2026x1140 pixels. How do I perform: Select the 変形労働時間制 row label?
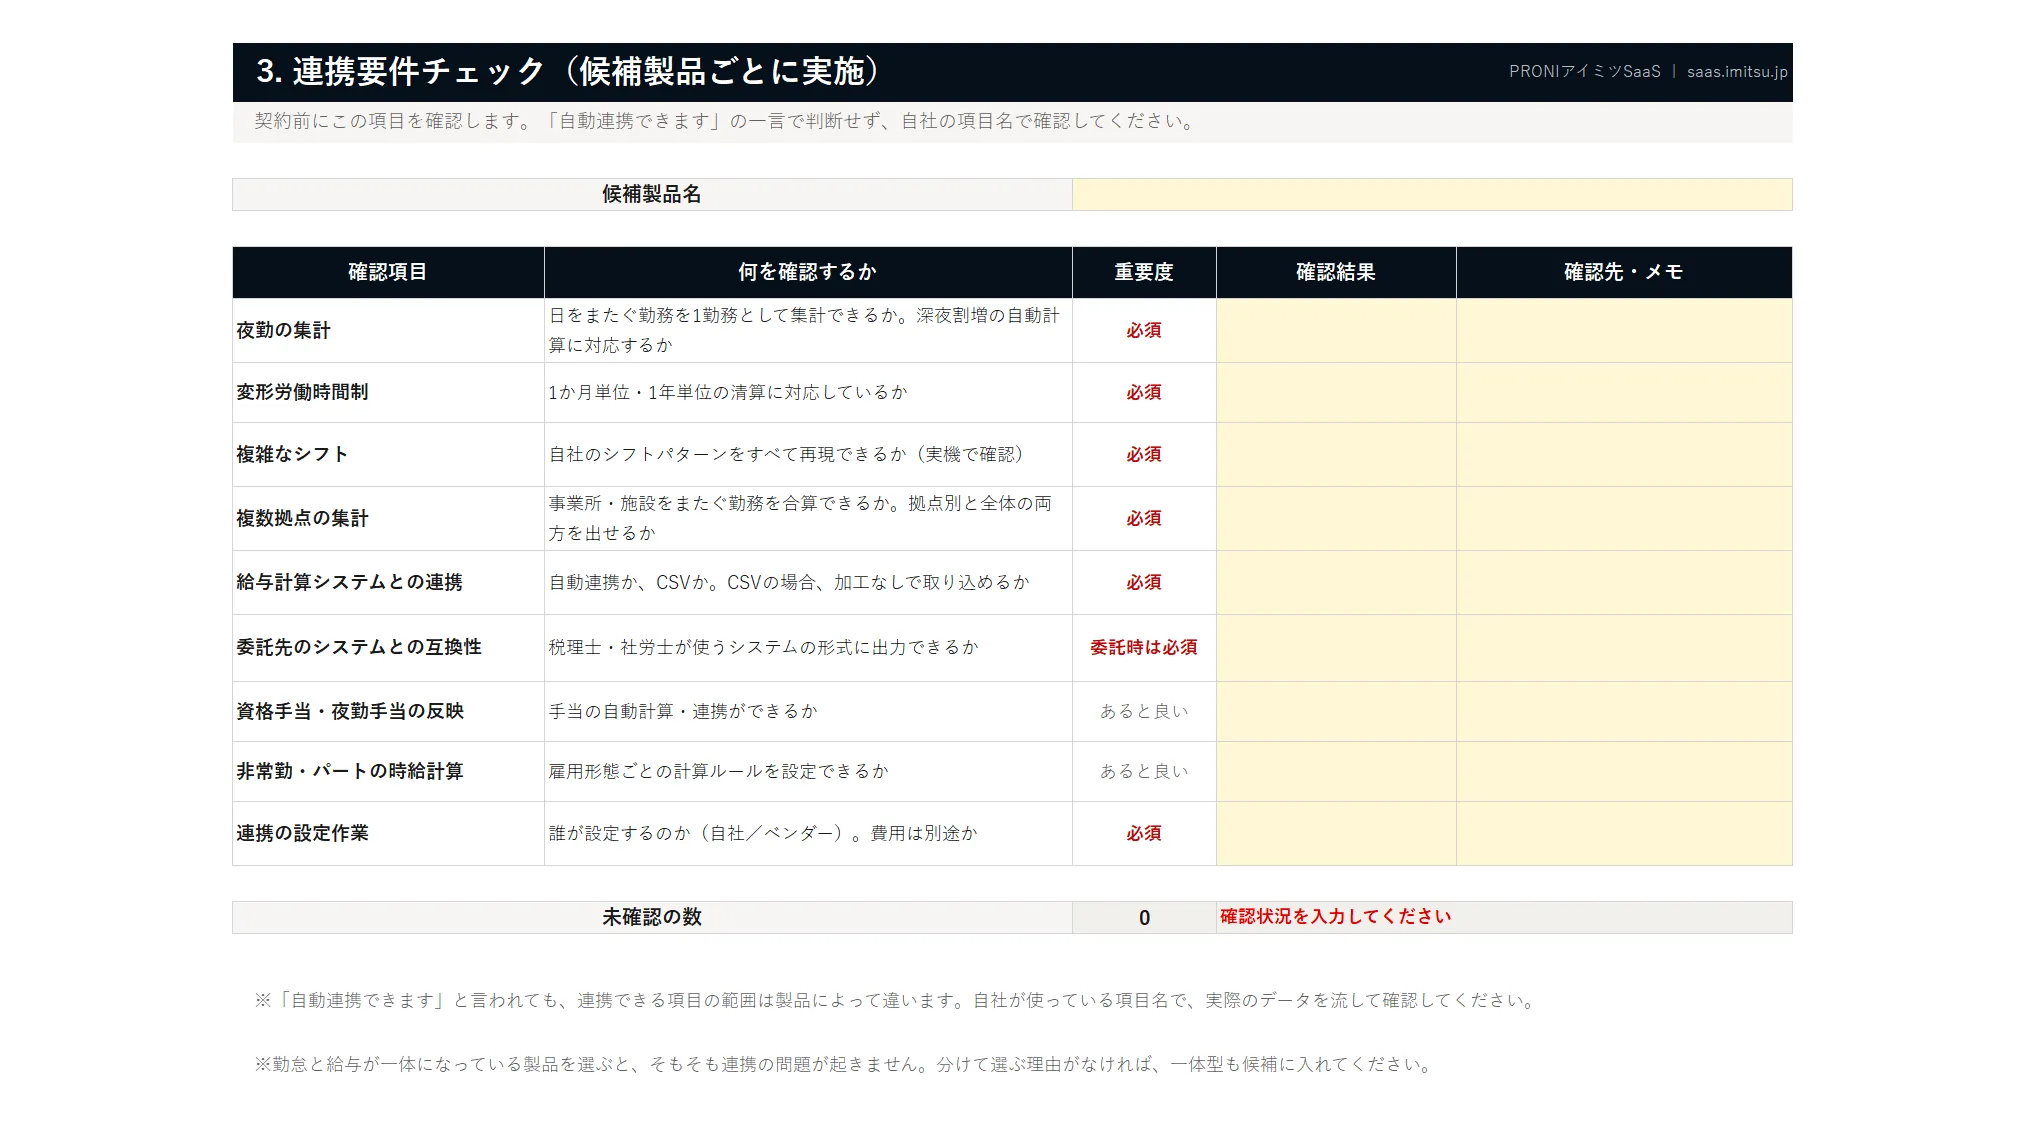click(388, 392)
